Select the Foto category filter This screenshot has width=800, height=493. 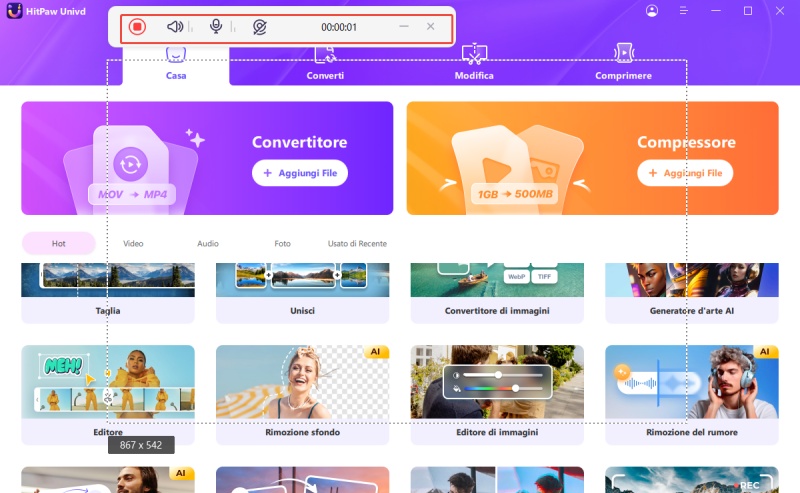pos(282,243)
